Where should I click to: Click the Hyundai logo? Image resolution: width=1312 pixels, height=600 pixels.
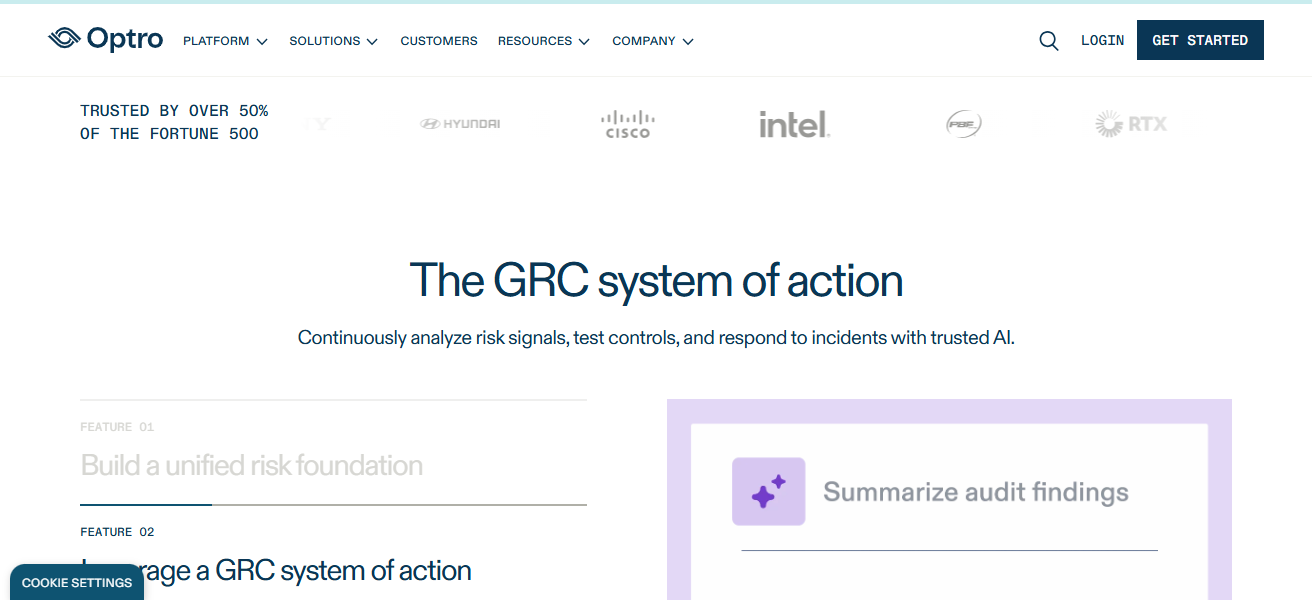(x=460, y=124)
